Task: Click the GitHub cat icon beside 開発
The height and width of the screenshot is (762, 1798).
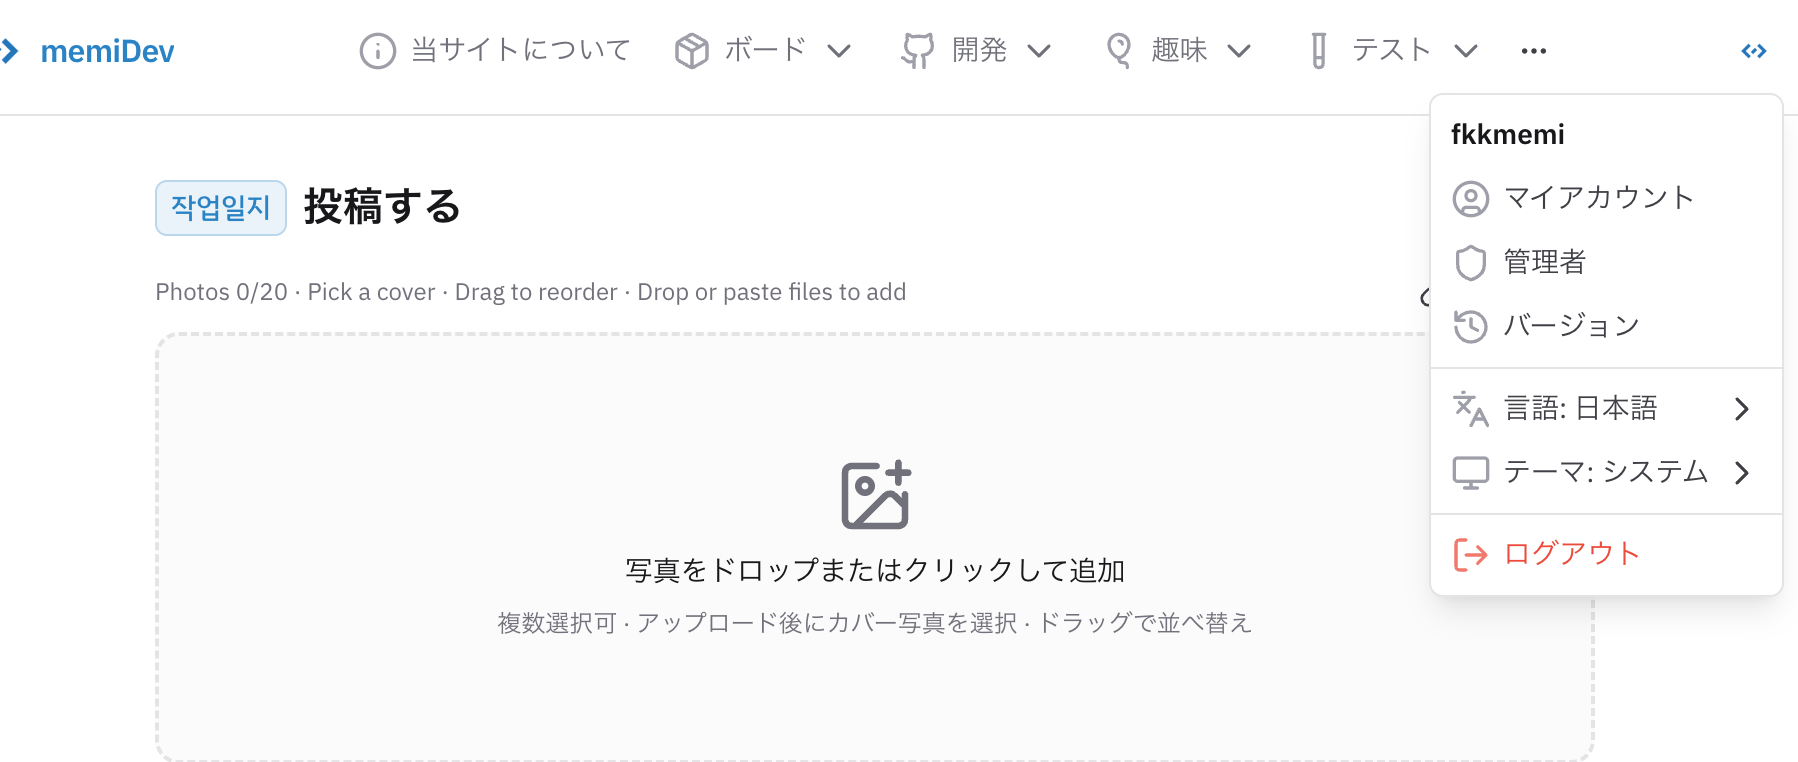Action: [917, 51]
